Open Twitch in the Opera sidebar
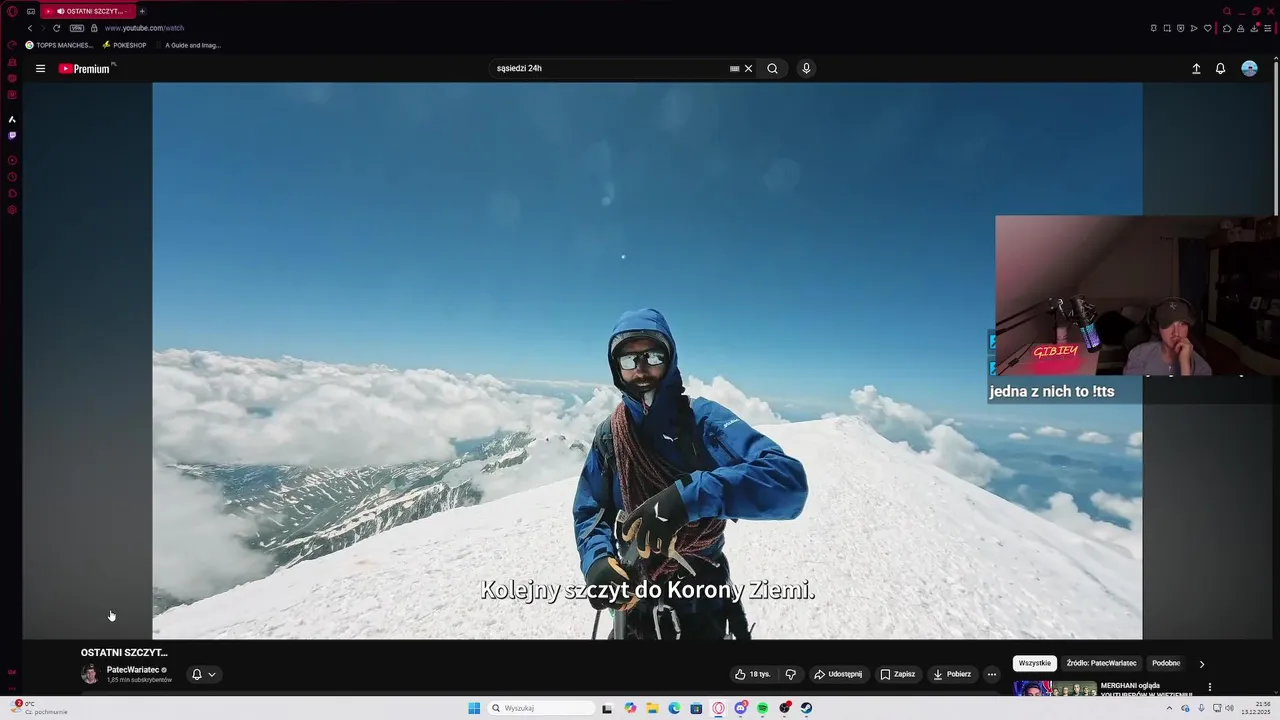Screen dimensions: 1280x720 (x=12, y=135)
